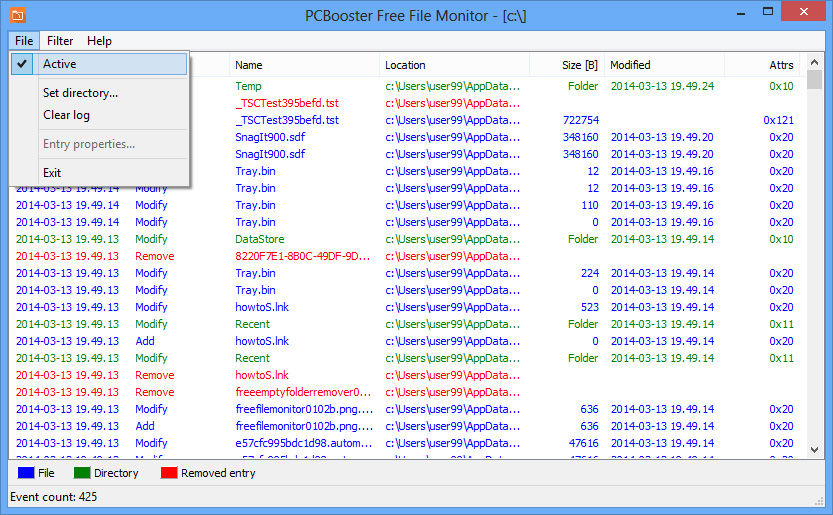
Task: Select the blue _TSCTest395befd.tst entry
Action: (x=287, y=120)
